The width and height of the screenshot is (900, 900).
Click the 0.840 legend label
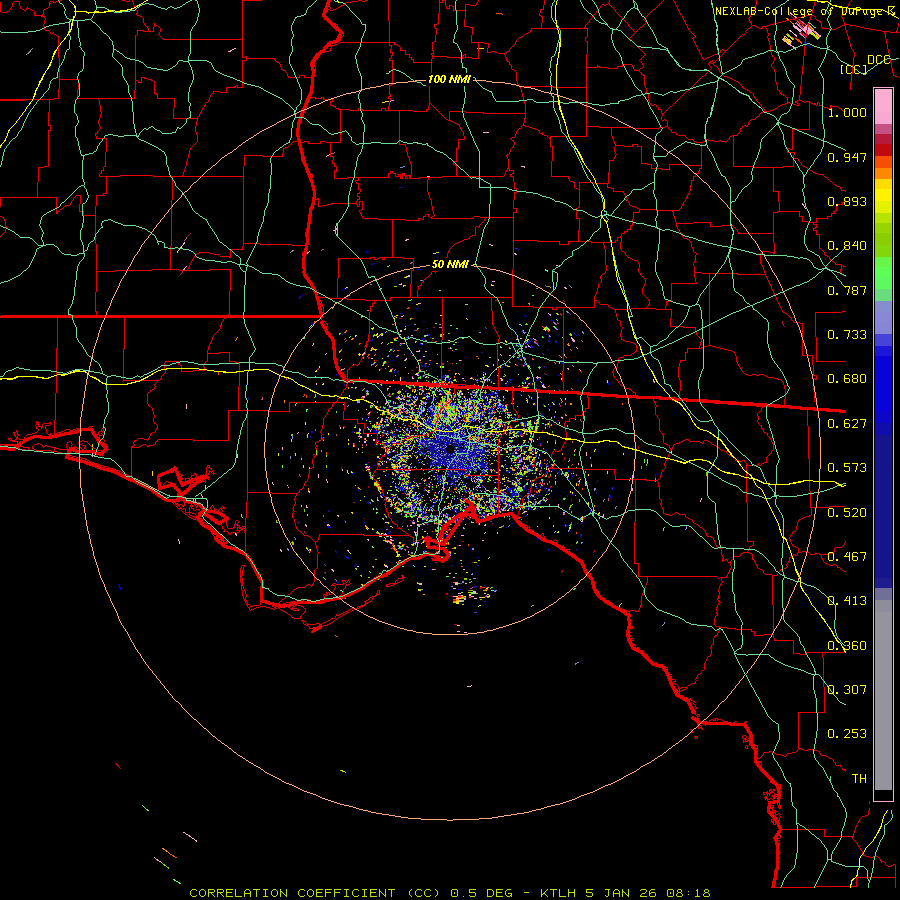pyautogui.click(x=847, y=246)
